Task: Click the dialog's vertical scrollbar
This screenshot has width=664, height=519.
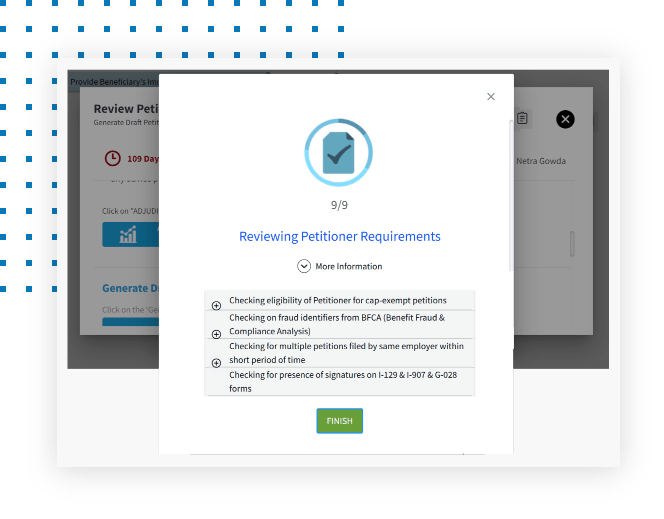Action: (511, 190)
